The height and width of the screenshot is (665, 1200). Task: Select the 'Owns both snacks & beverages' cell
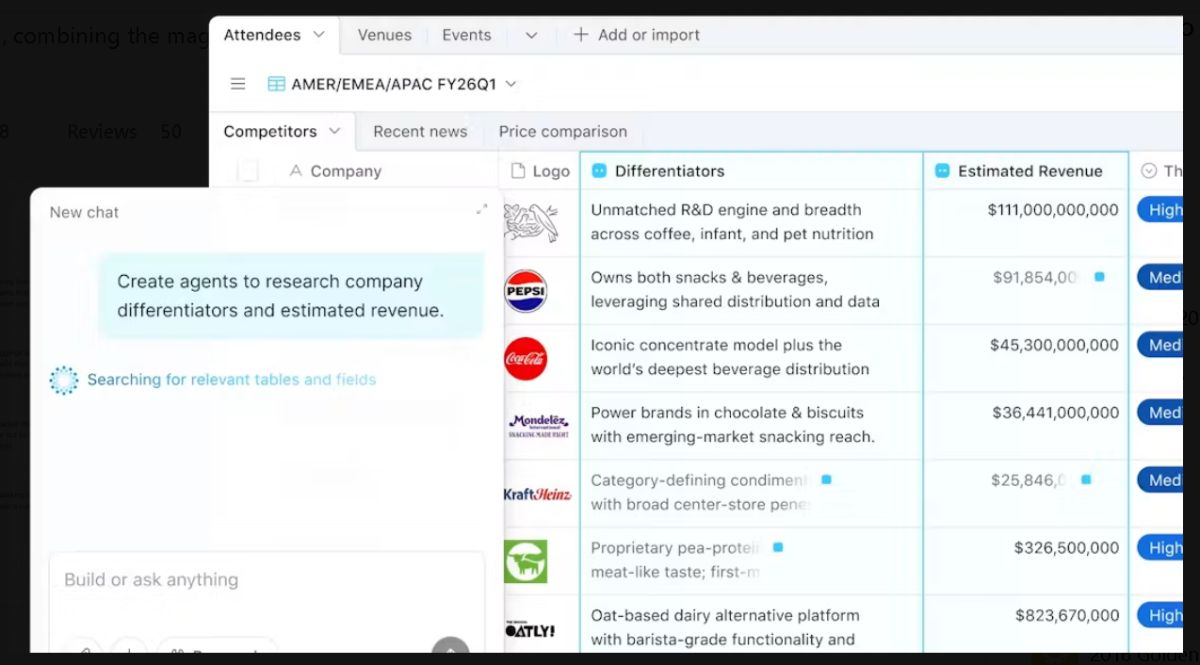click(x=752, y=290)
